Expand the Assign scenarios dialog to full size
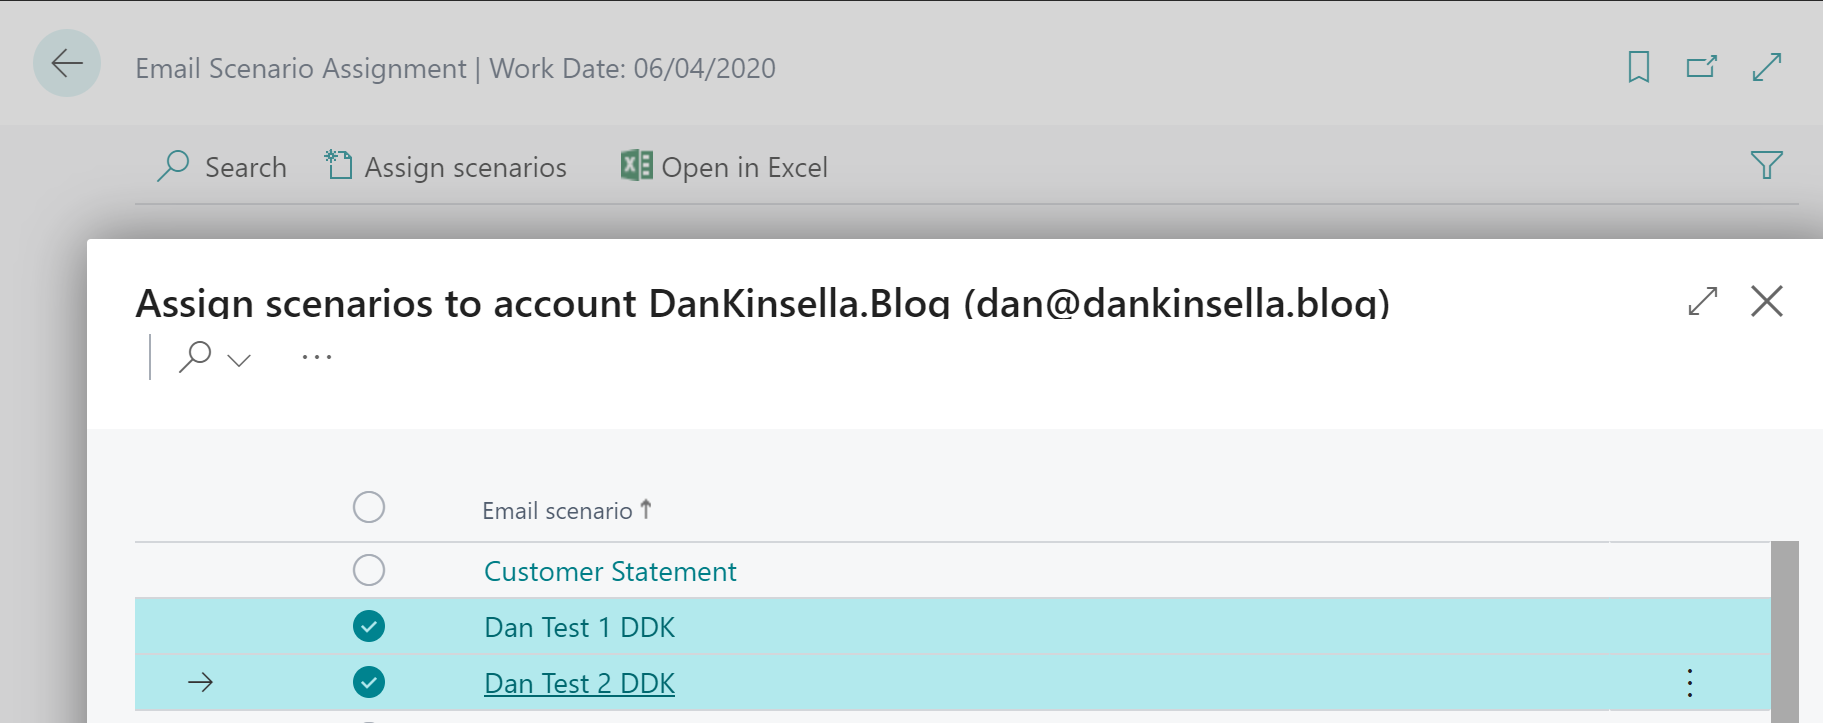Viewport: 1823px width, 723px height. (1702, 301)
